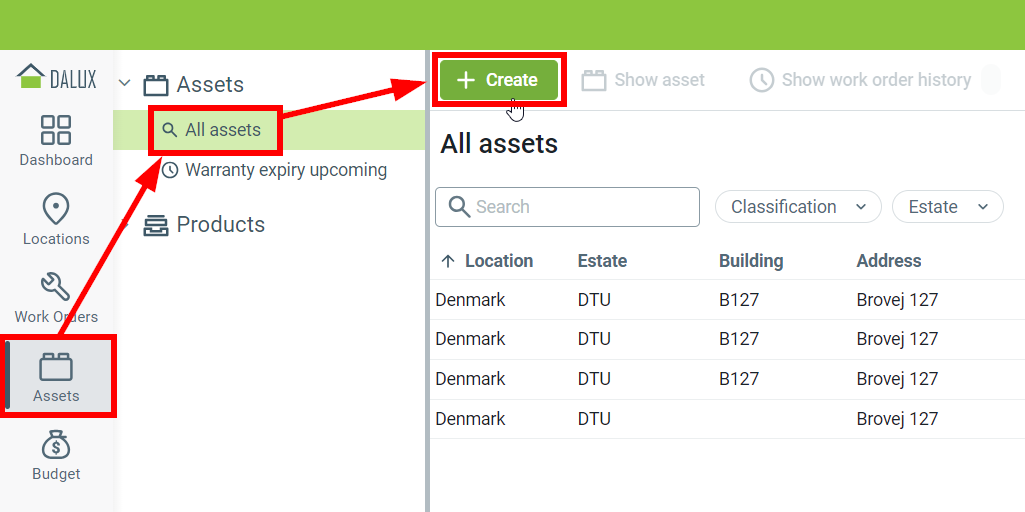Open the Estate filter dropdown
The width and height of the screenshot is (1025, 512).
[946, 207]
